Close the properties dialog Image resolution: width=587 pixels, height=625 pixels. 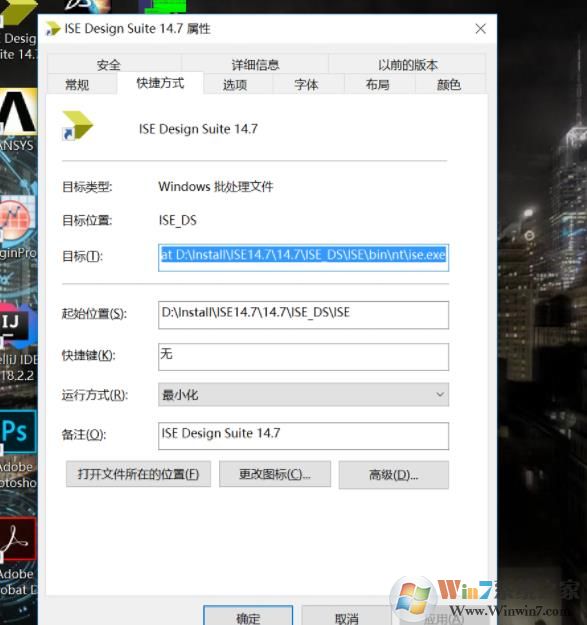coord(481,28)
